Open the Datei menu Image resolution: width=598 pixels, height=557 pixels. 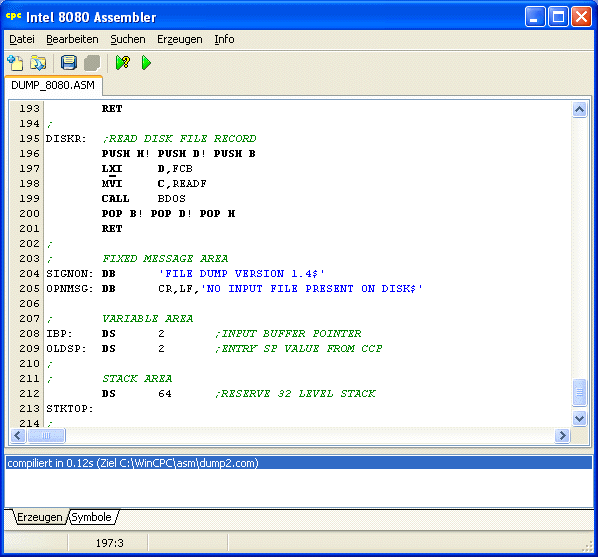coord(22,39)
